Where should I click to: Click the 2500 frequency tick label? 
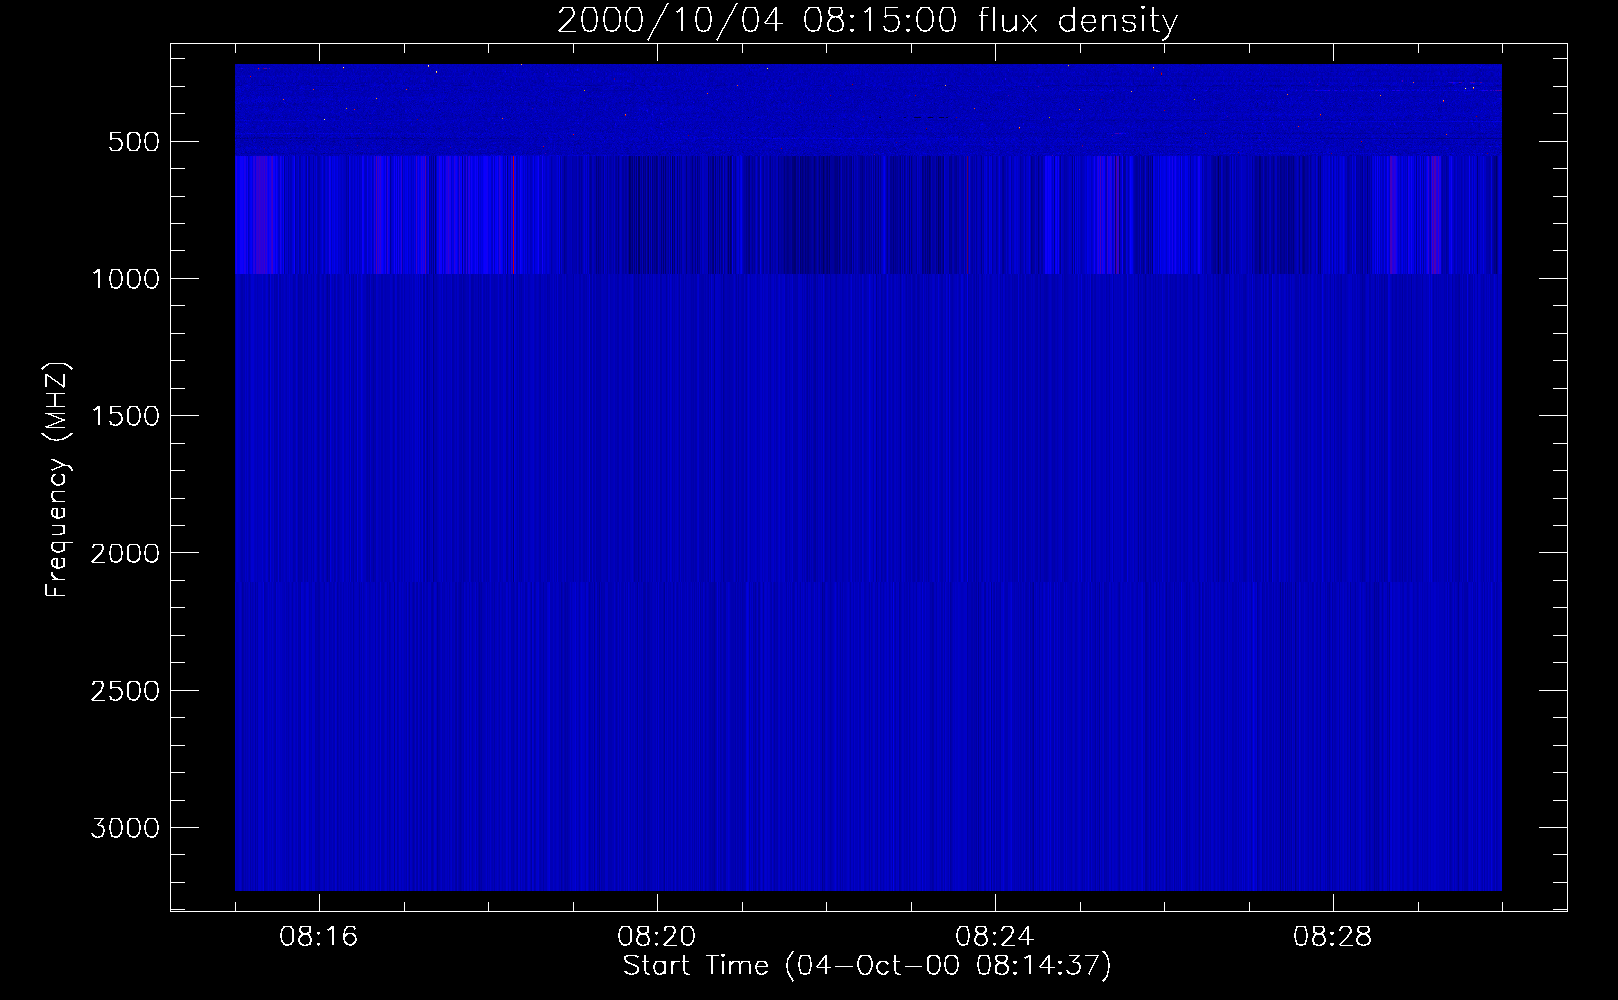point(125,691)
